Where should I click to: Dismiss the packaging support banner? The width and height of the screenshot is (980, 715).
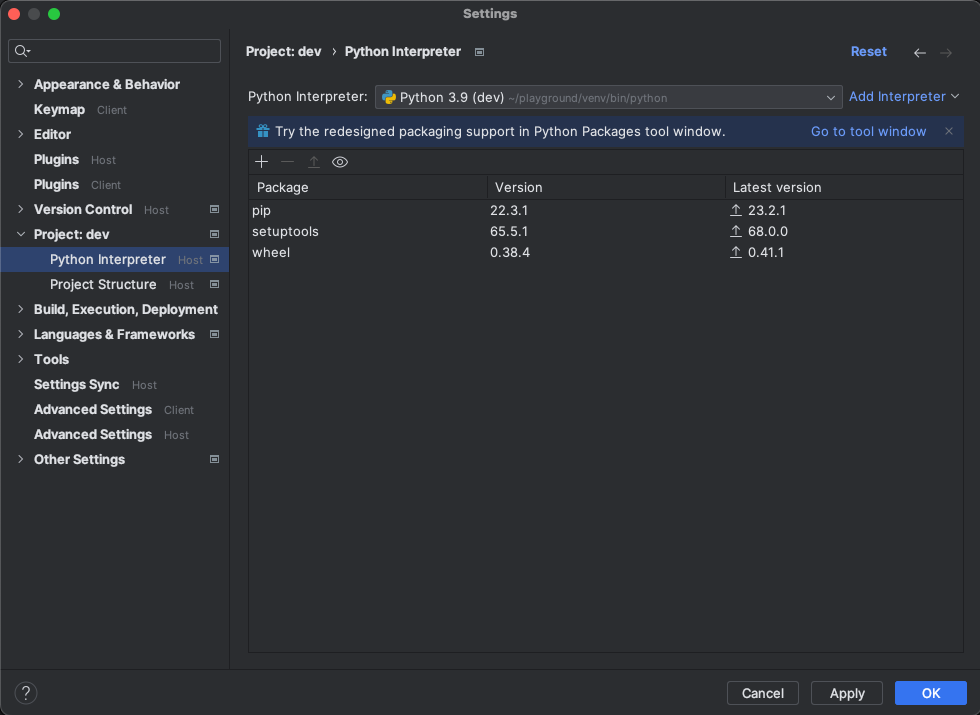click(949, 131)
